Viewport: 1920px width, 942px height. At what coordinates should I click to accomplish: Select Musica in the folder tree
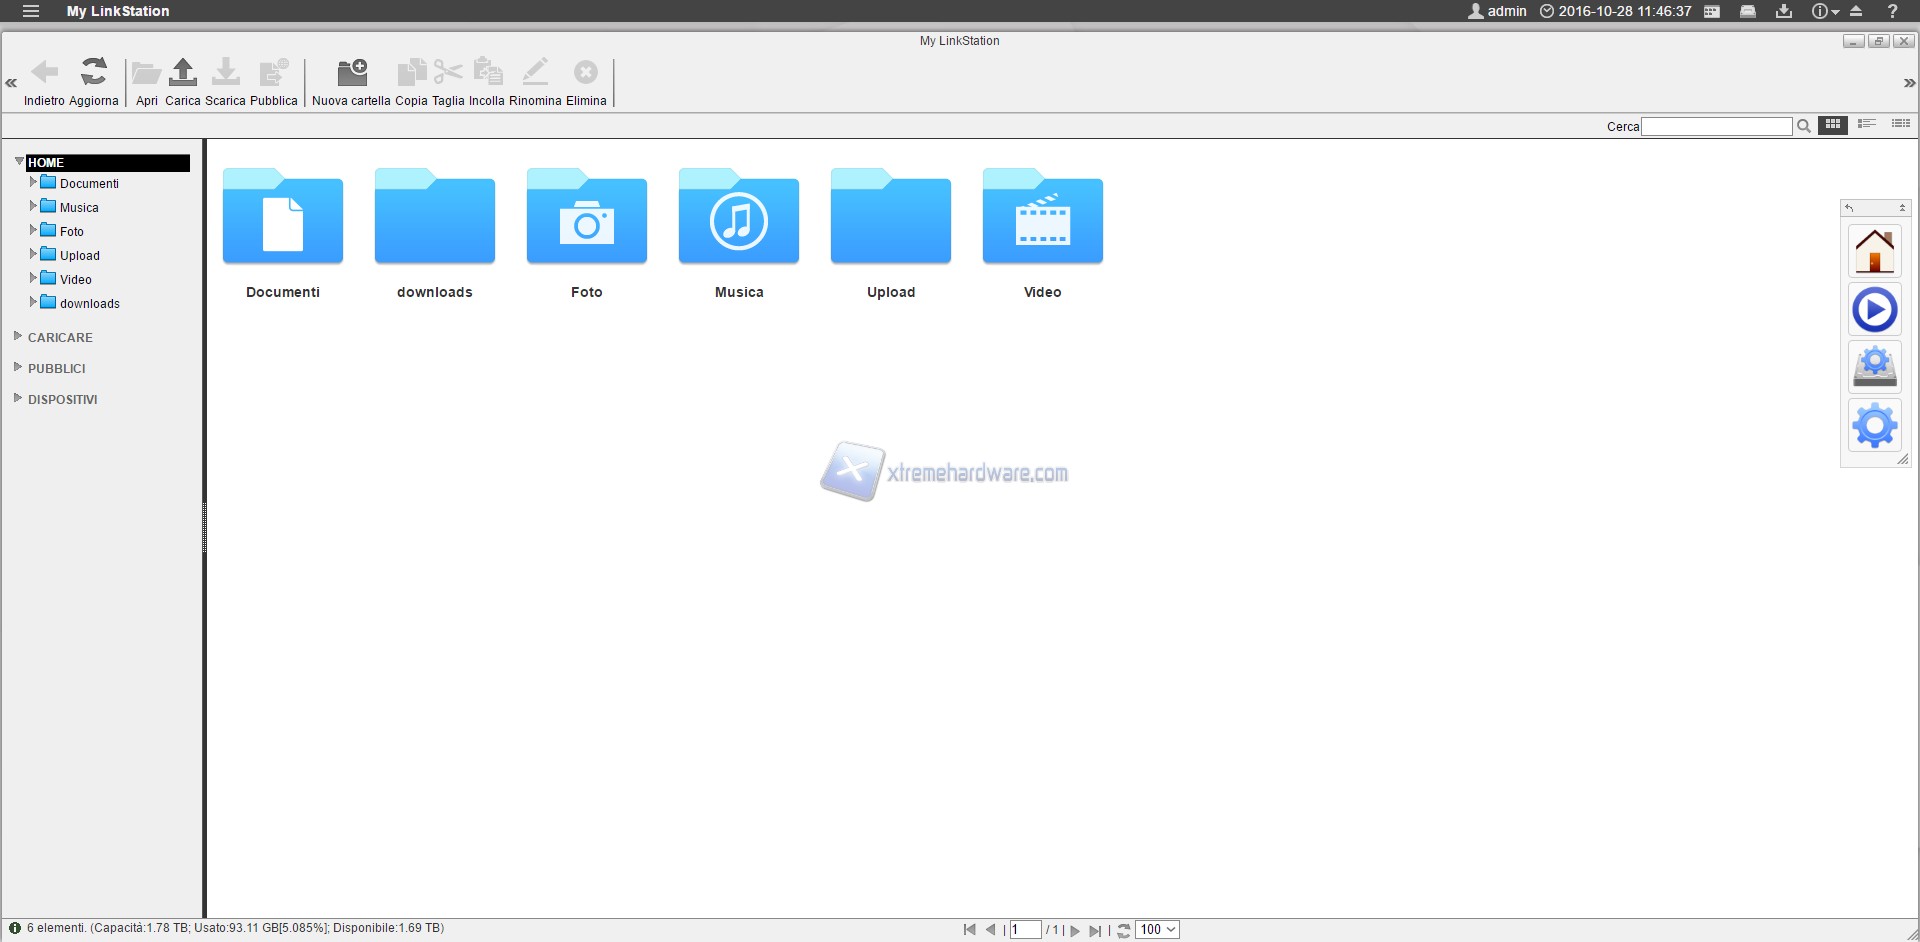point(79,208)
